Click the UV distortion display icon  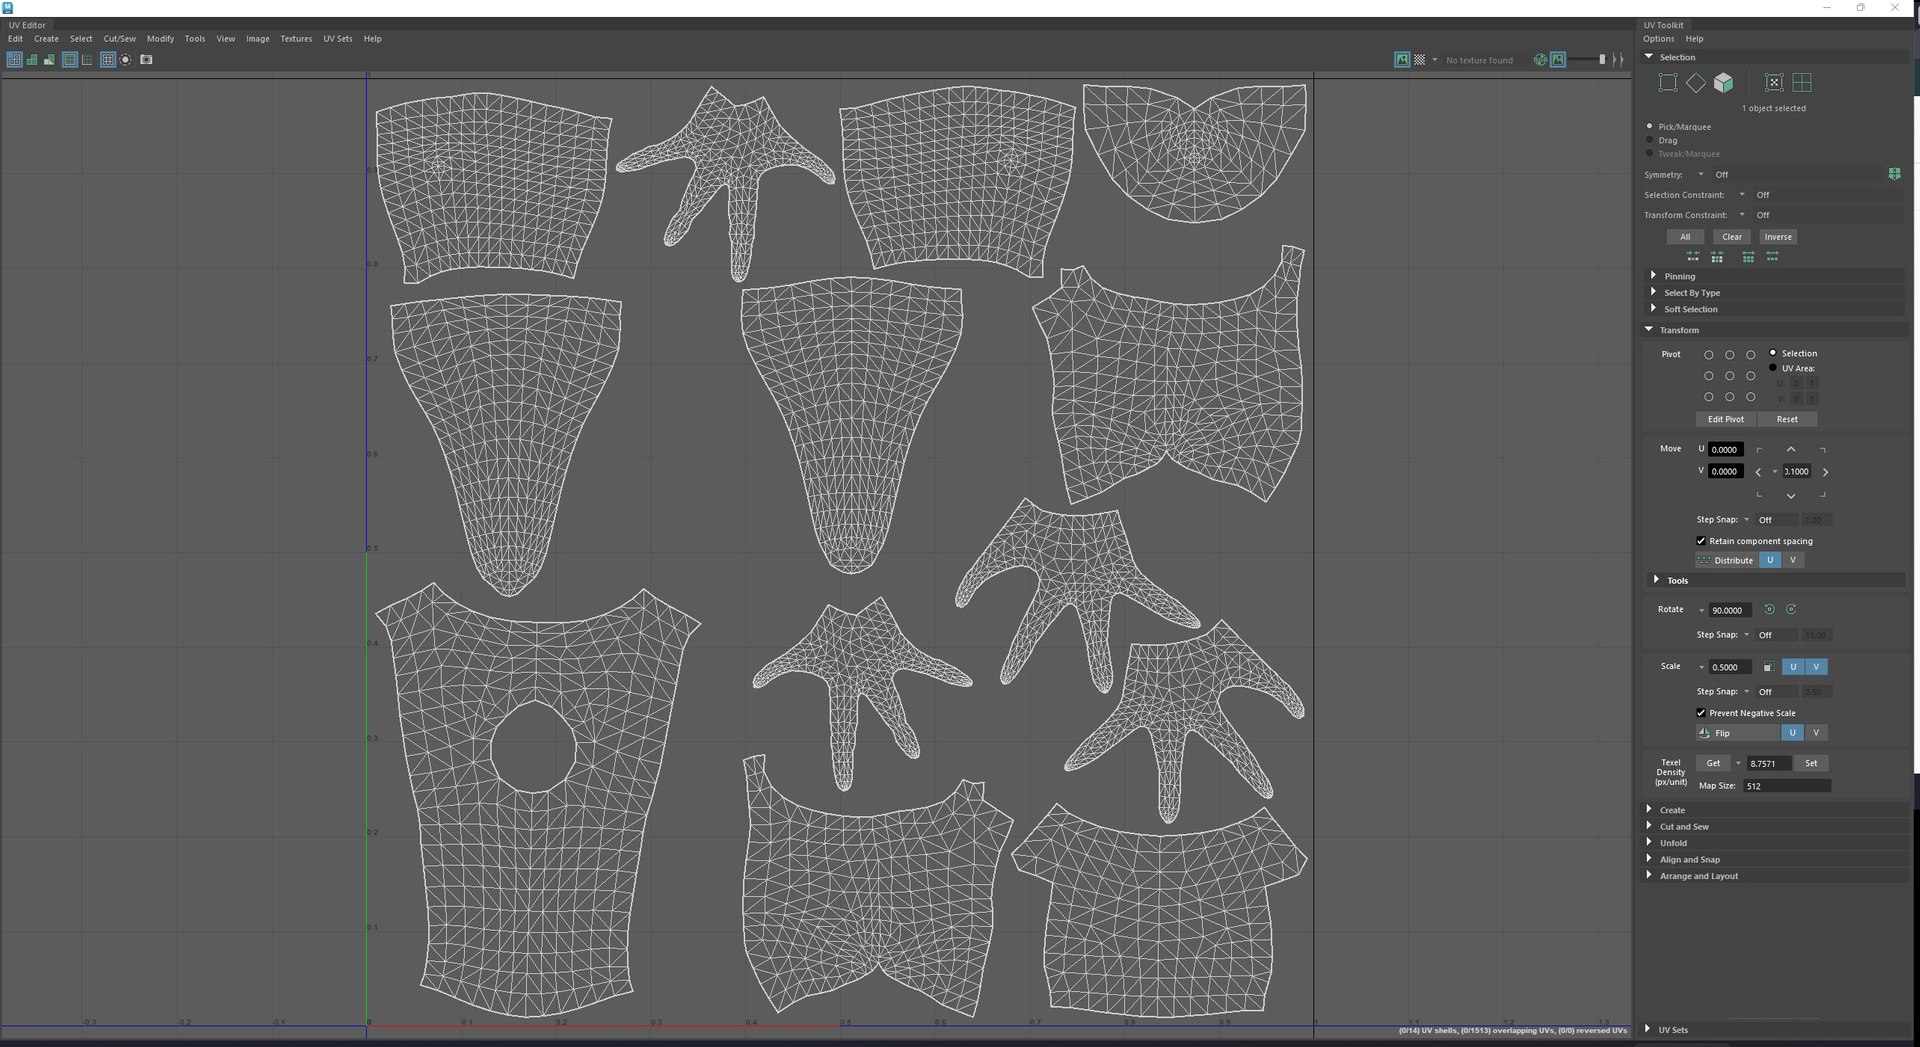tap(49, 60)
